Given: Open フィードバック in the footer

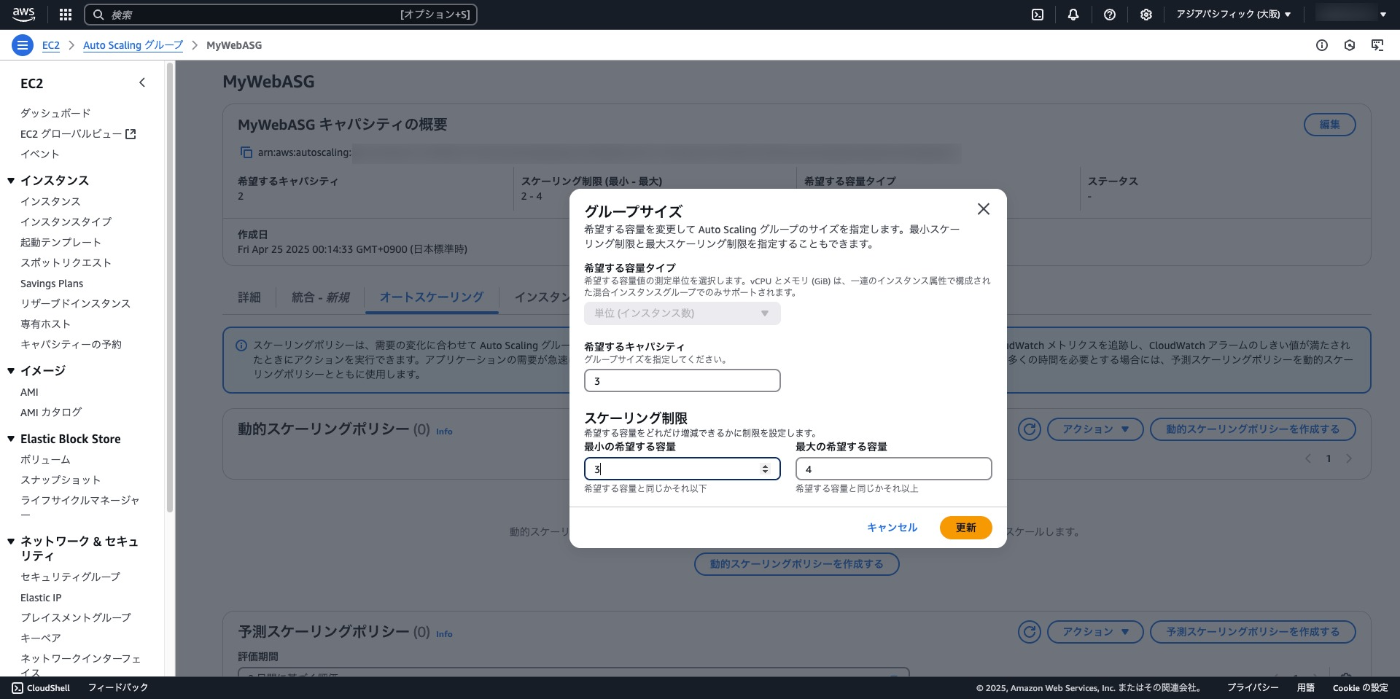Looking at the screenshot, I should pyautogui.click(x=118, y=688).
